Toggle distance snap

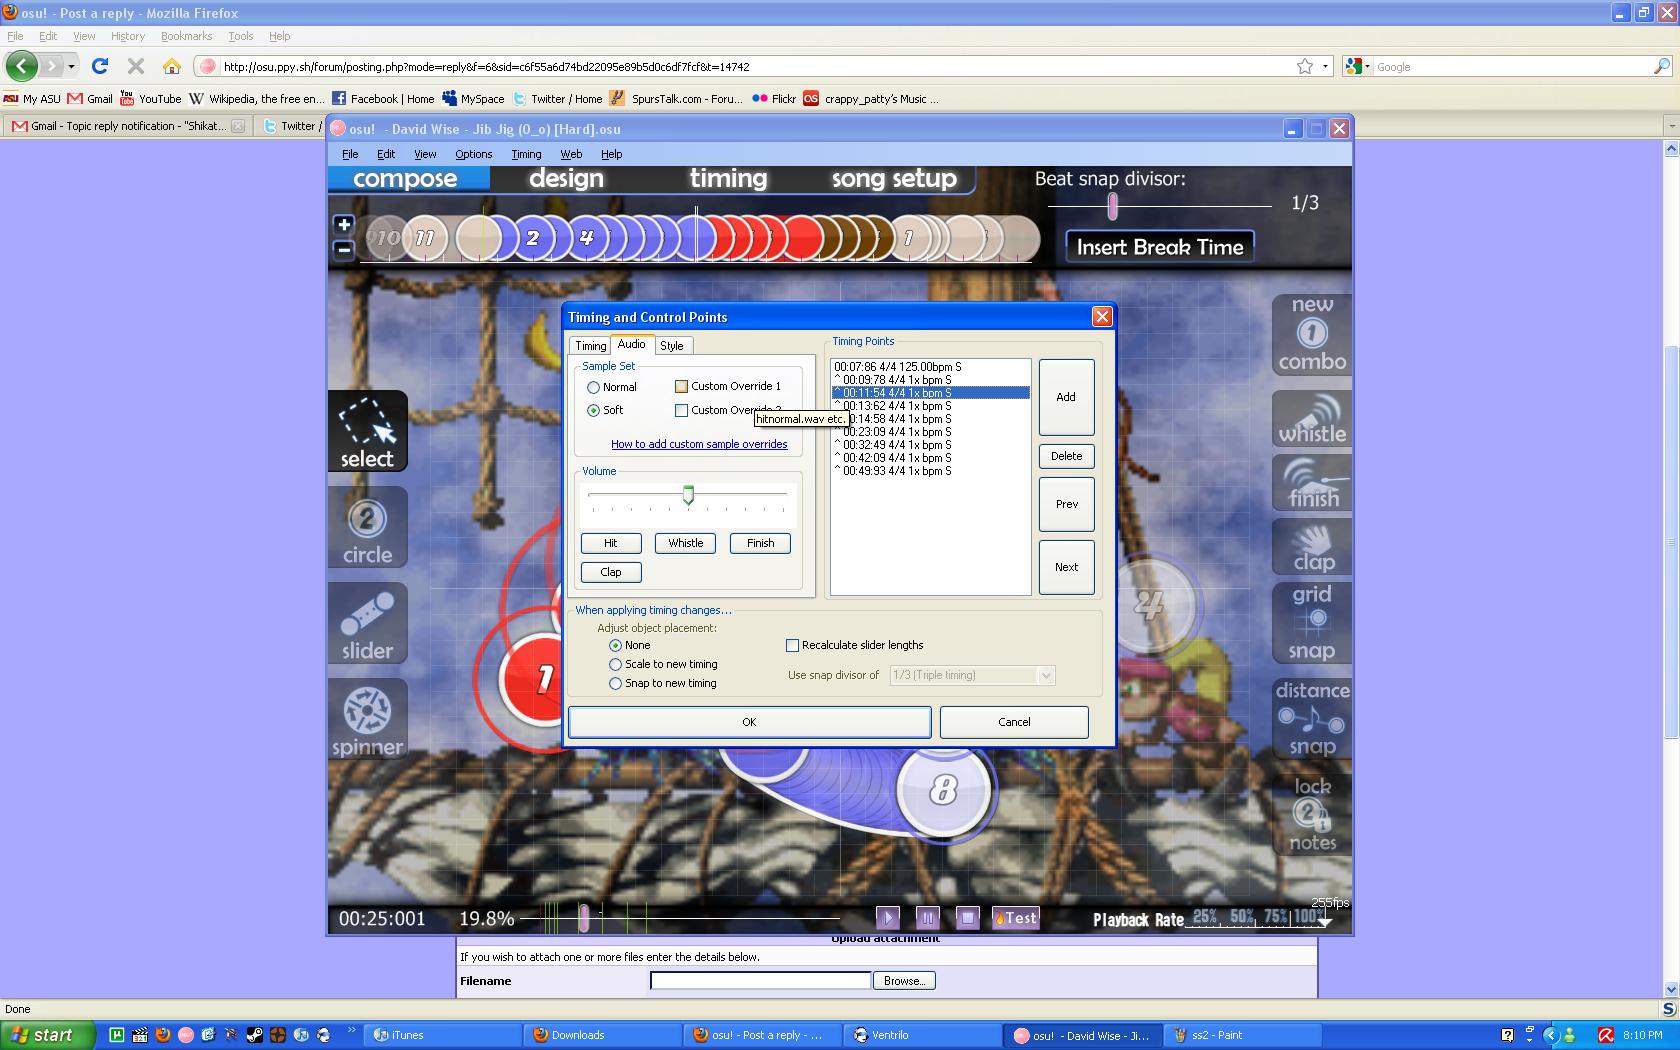click(x=1312, y=719)
